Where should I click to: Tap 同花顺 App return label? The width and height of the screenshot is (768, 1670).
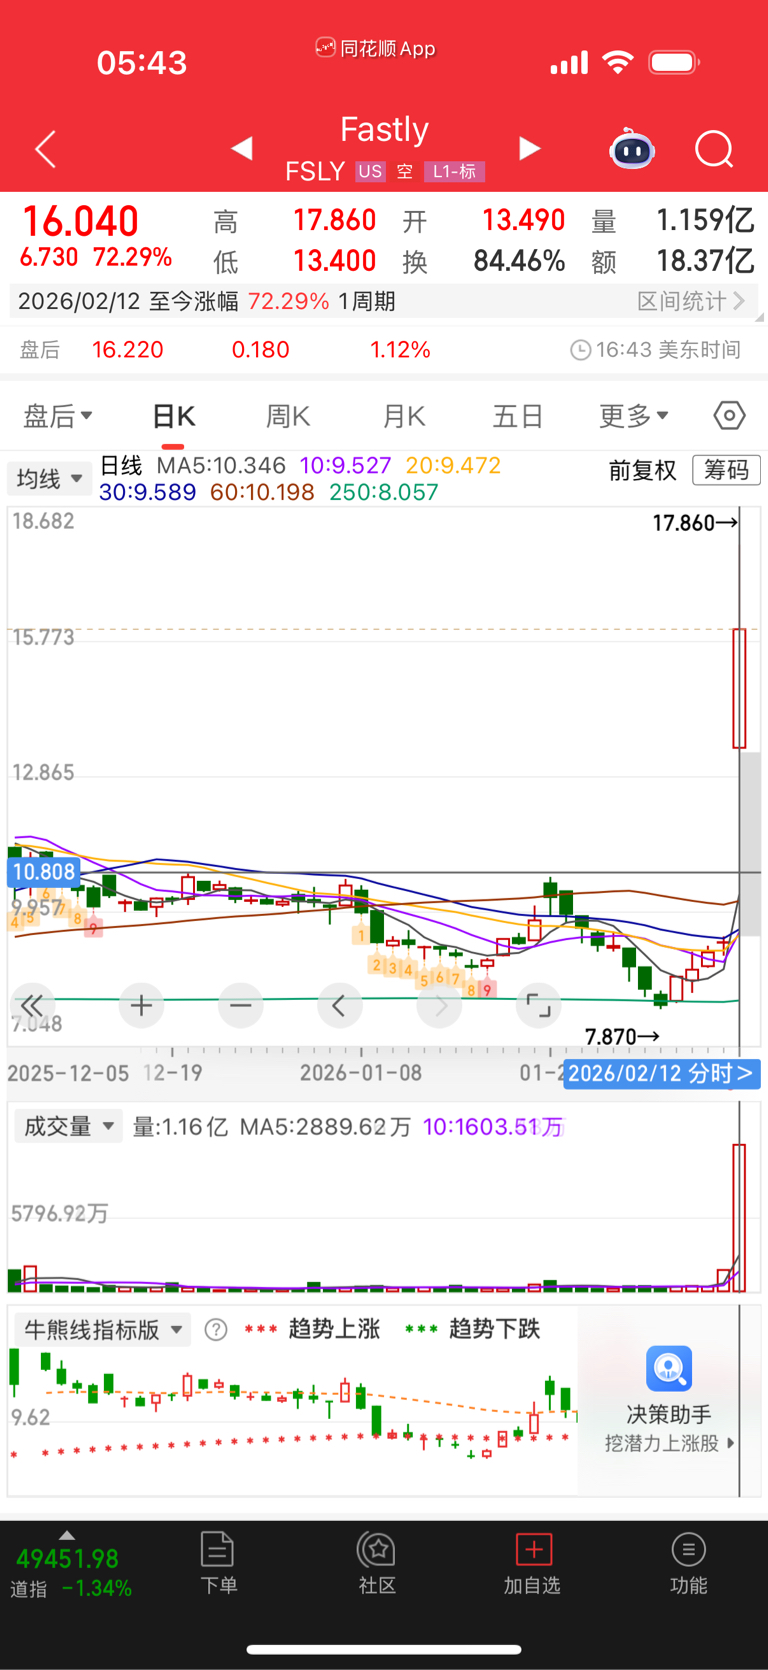376,48
